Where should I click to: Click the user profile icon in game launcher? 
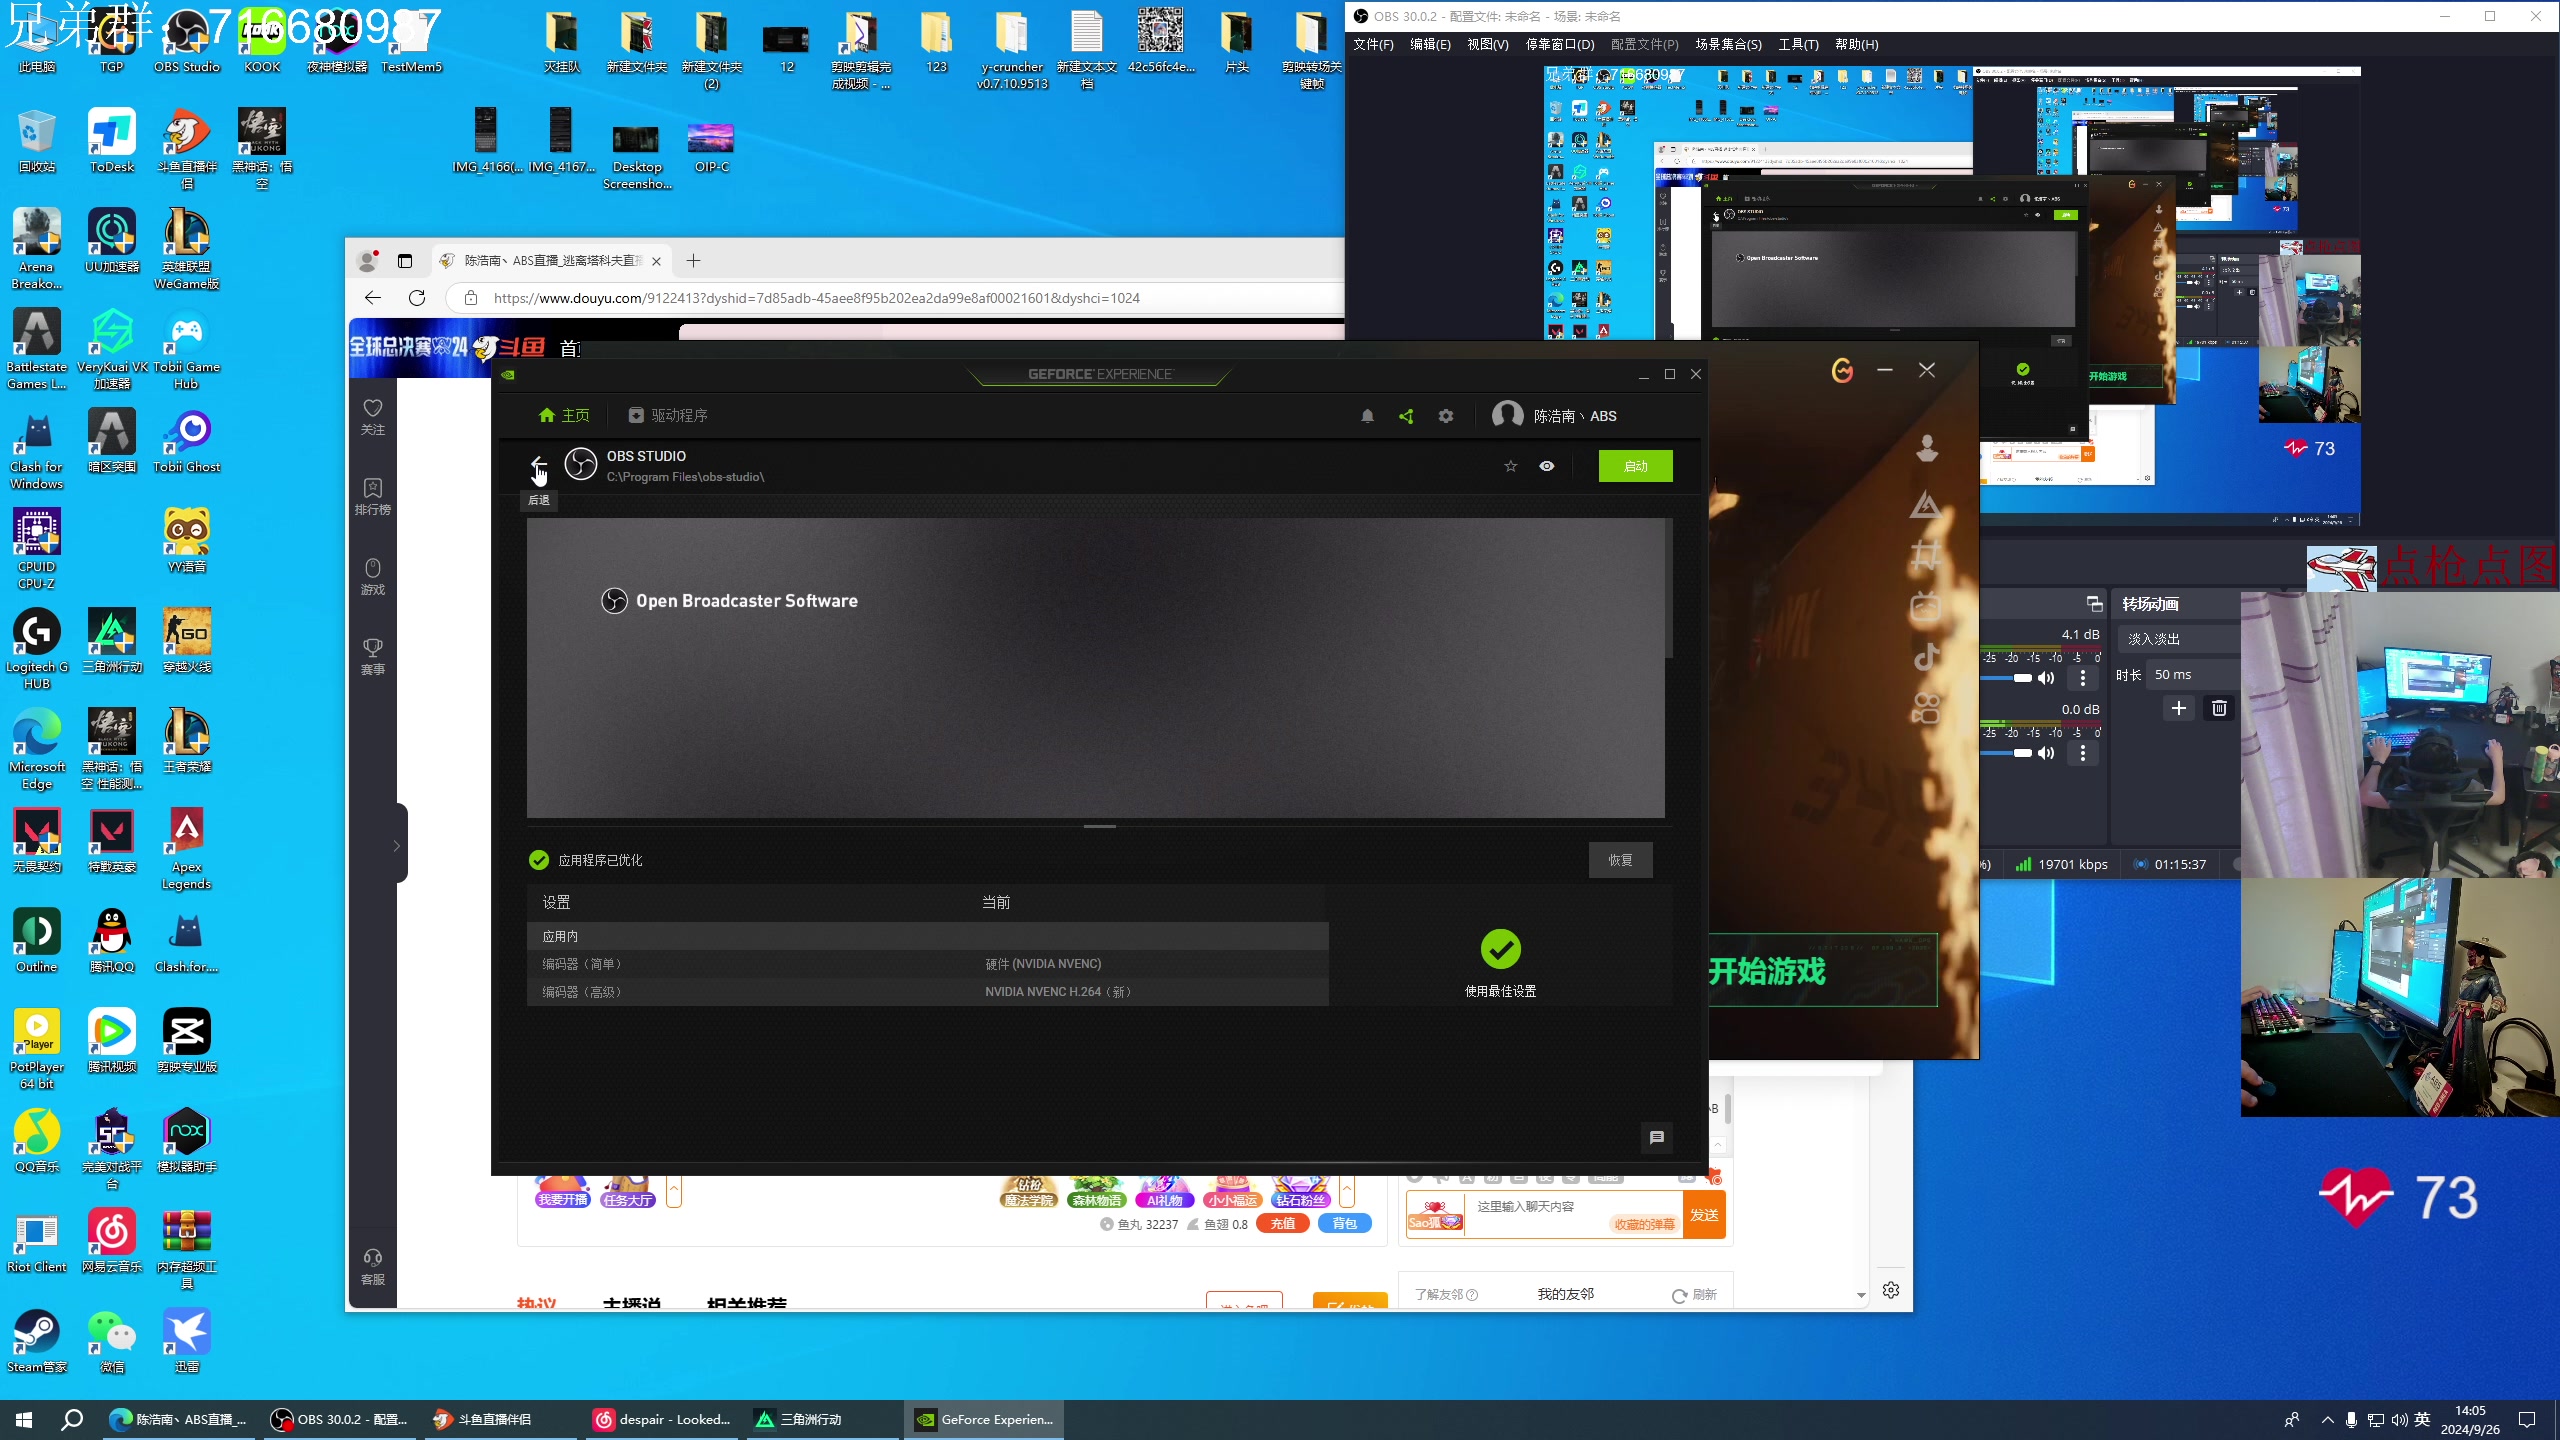(x=1927, y=448)
